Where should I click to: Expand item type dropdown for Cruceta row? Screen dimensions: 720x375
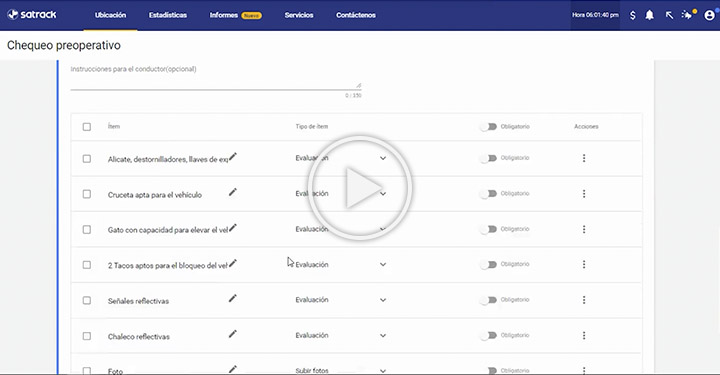click(383, 194)
